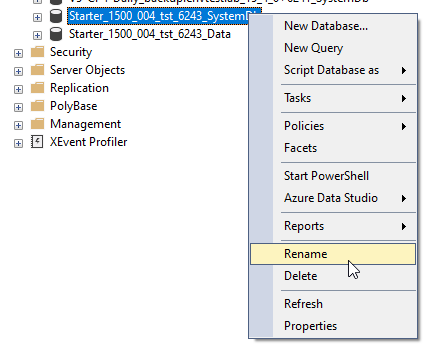Click the Starter_1500_004_tst_6243_SystemDb database icon
435x361 pixels.
56,16
